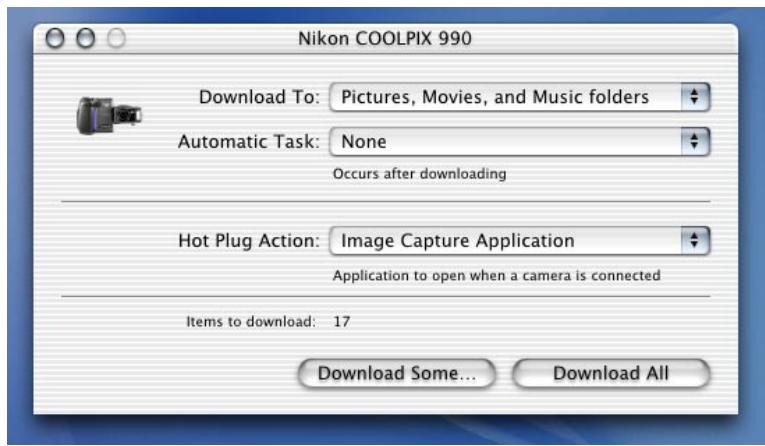Click the 'Hot Plug Action:' label
The image size is (765, 446).
(x=249, y=241)
